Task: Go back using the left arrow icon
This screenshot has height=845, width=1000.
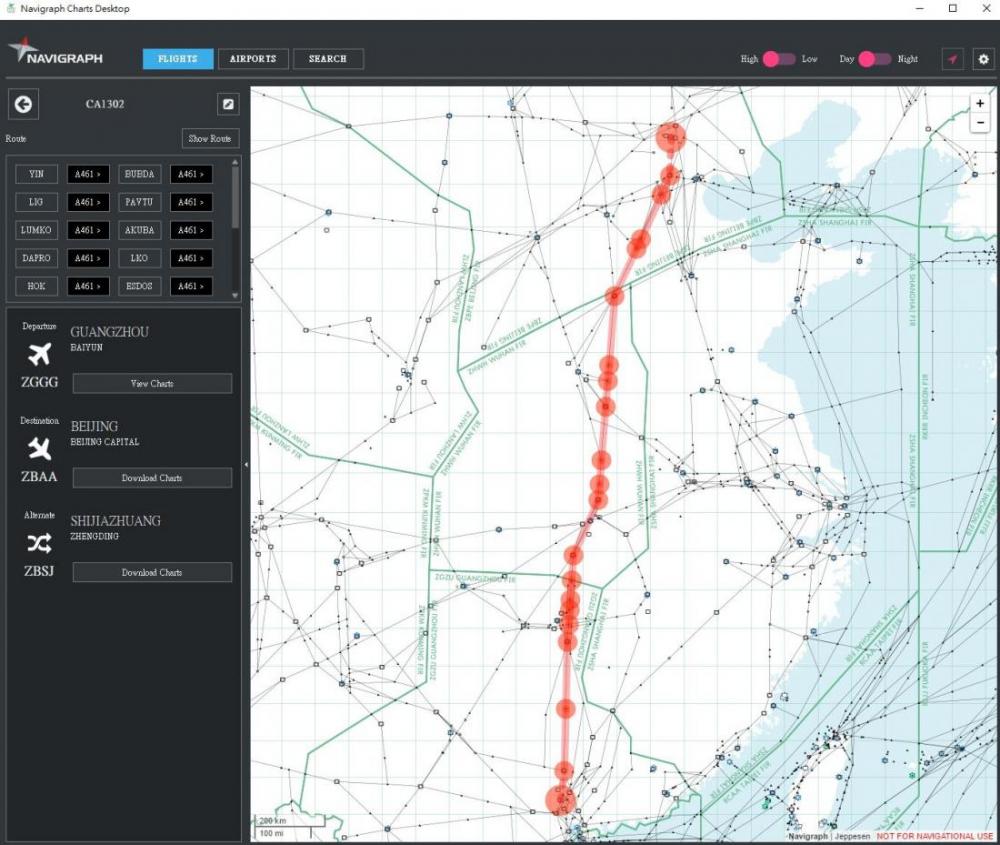Action: tap(24, 104)
